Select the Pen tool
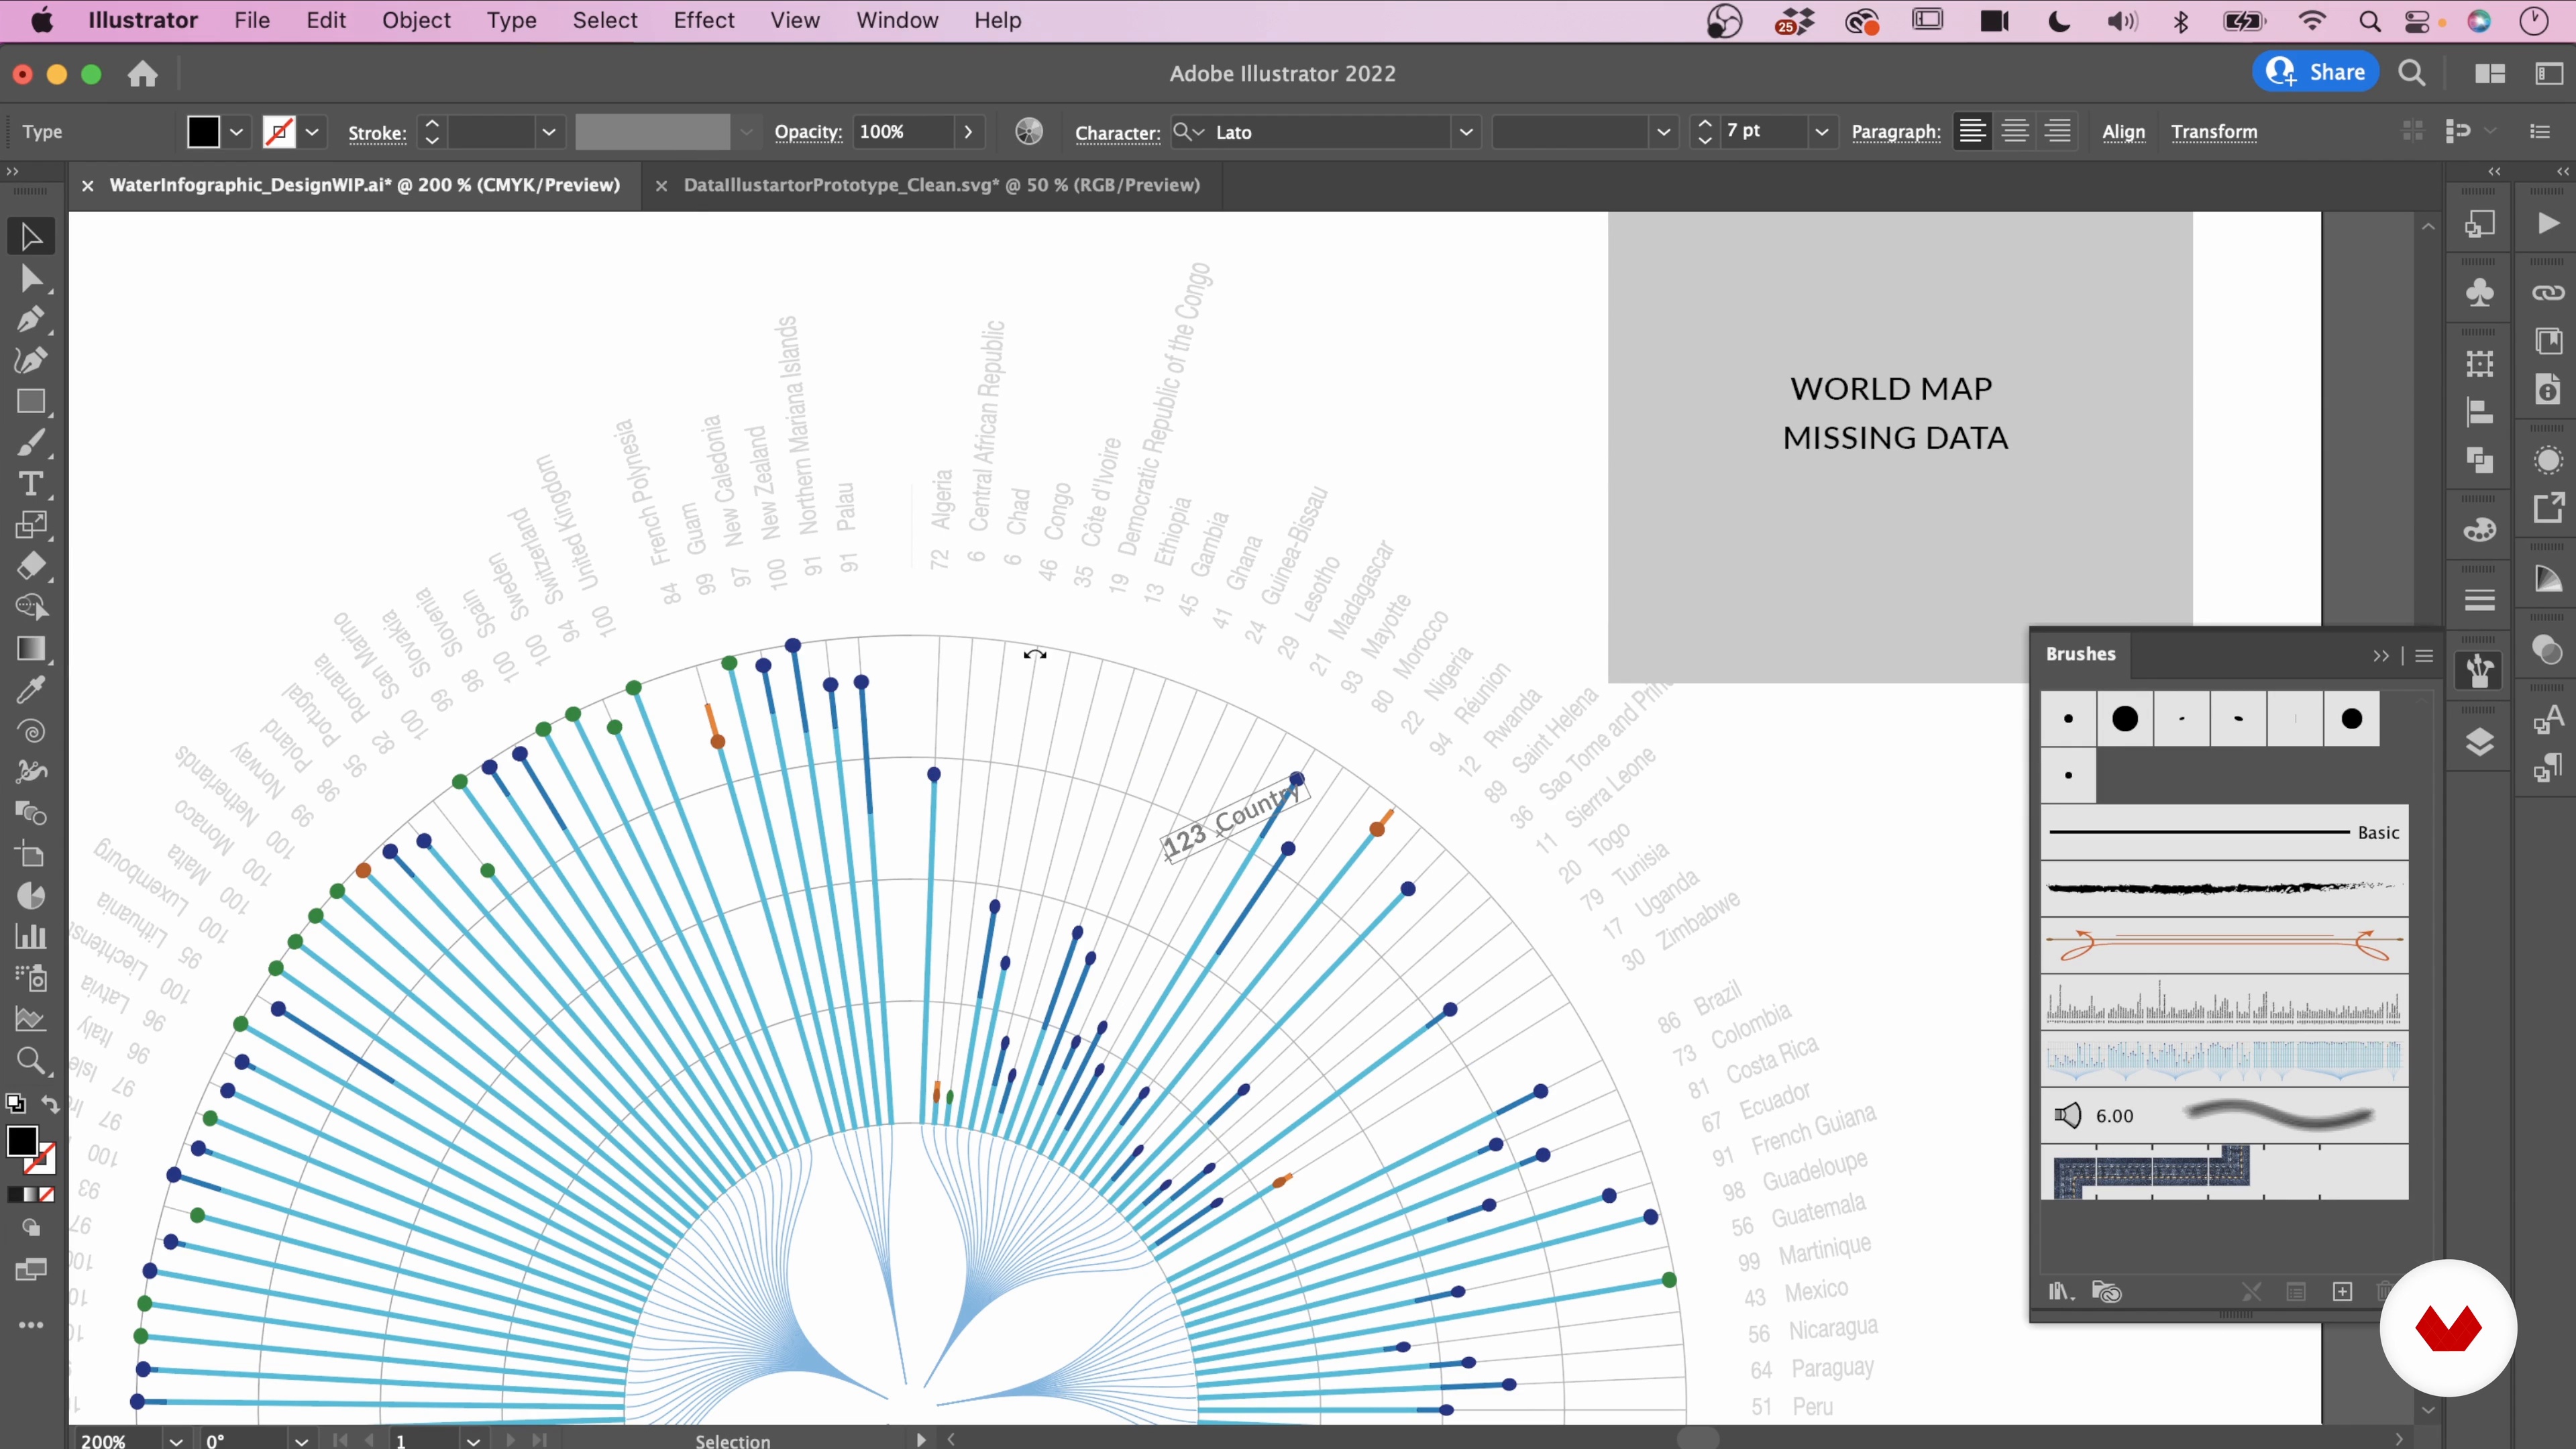 pyautogui.click(x=30, y=320)
